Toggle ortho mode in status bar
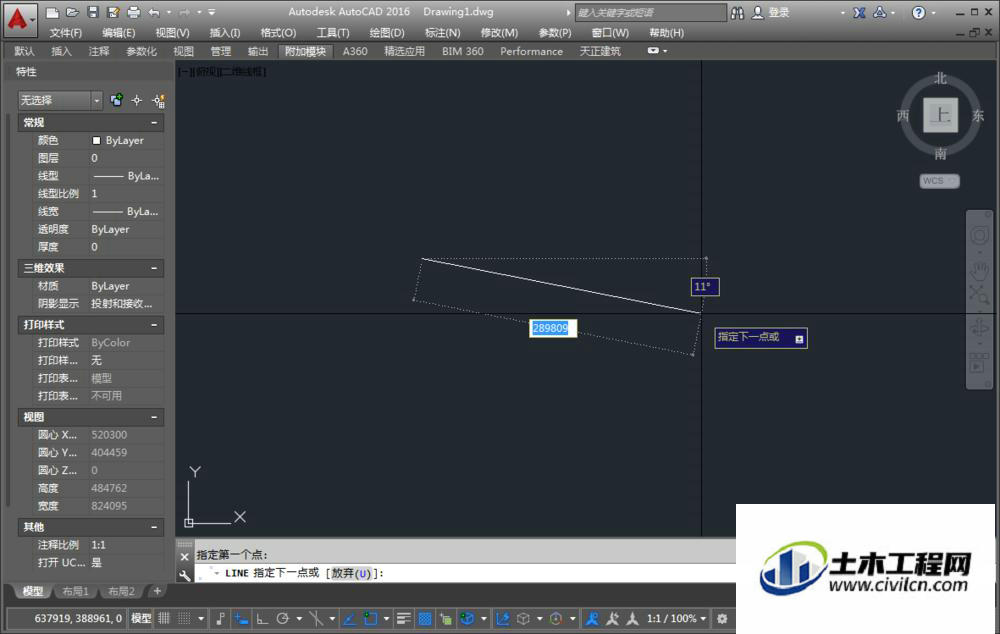Image resolution: width=1000 pixels, height=634 pixels. [x=262, y=618]
